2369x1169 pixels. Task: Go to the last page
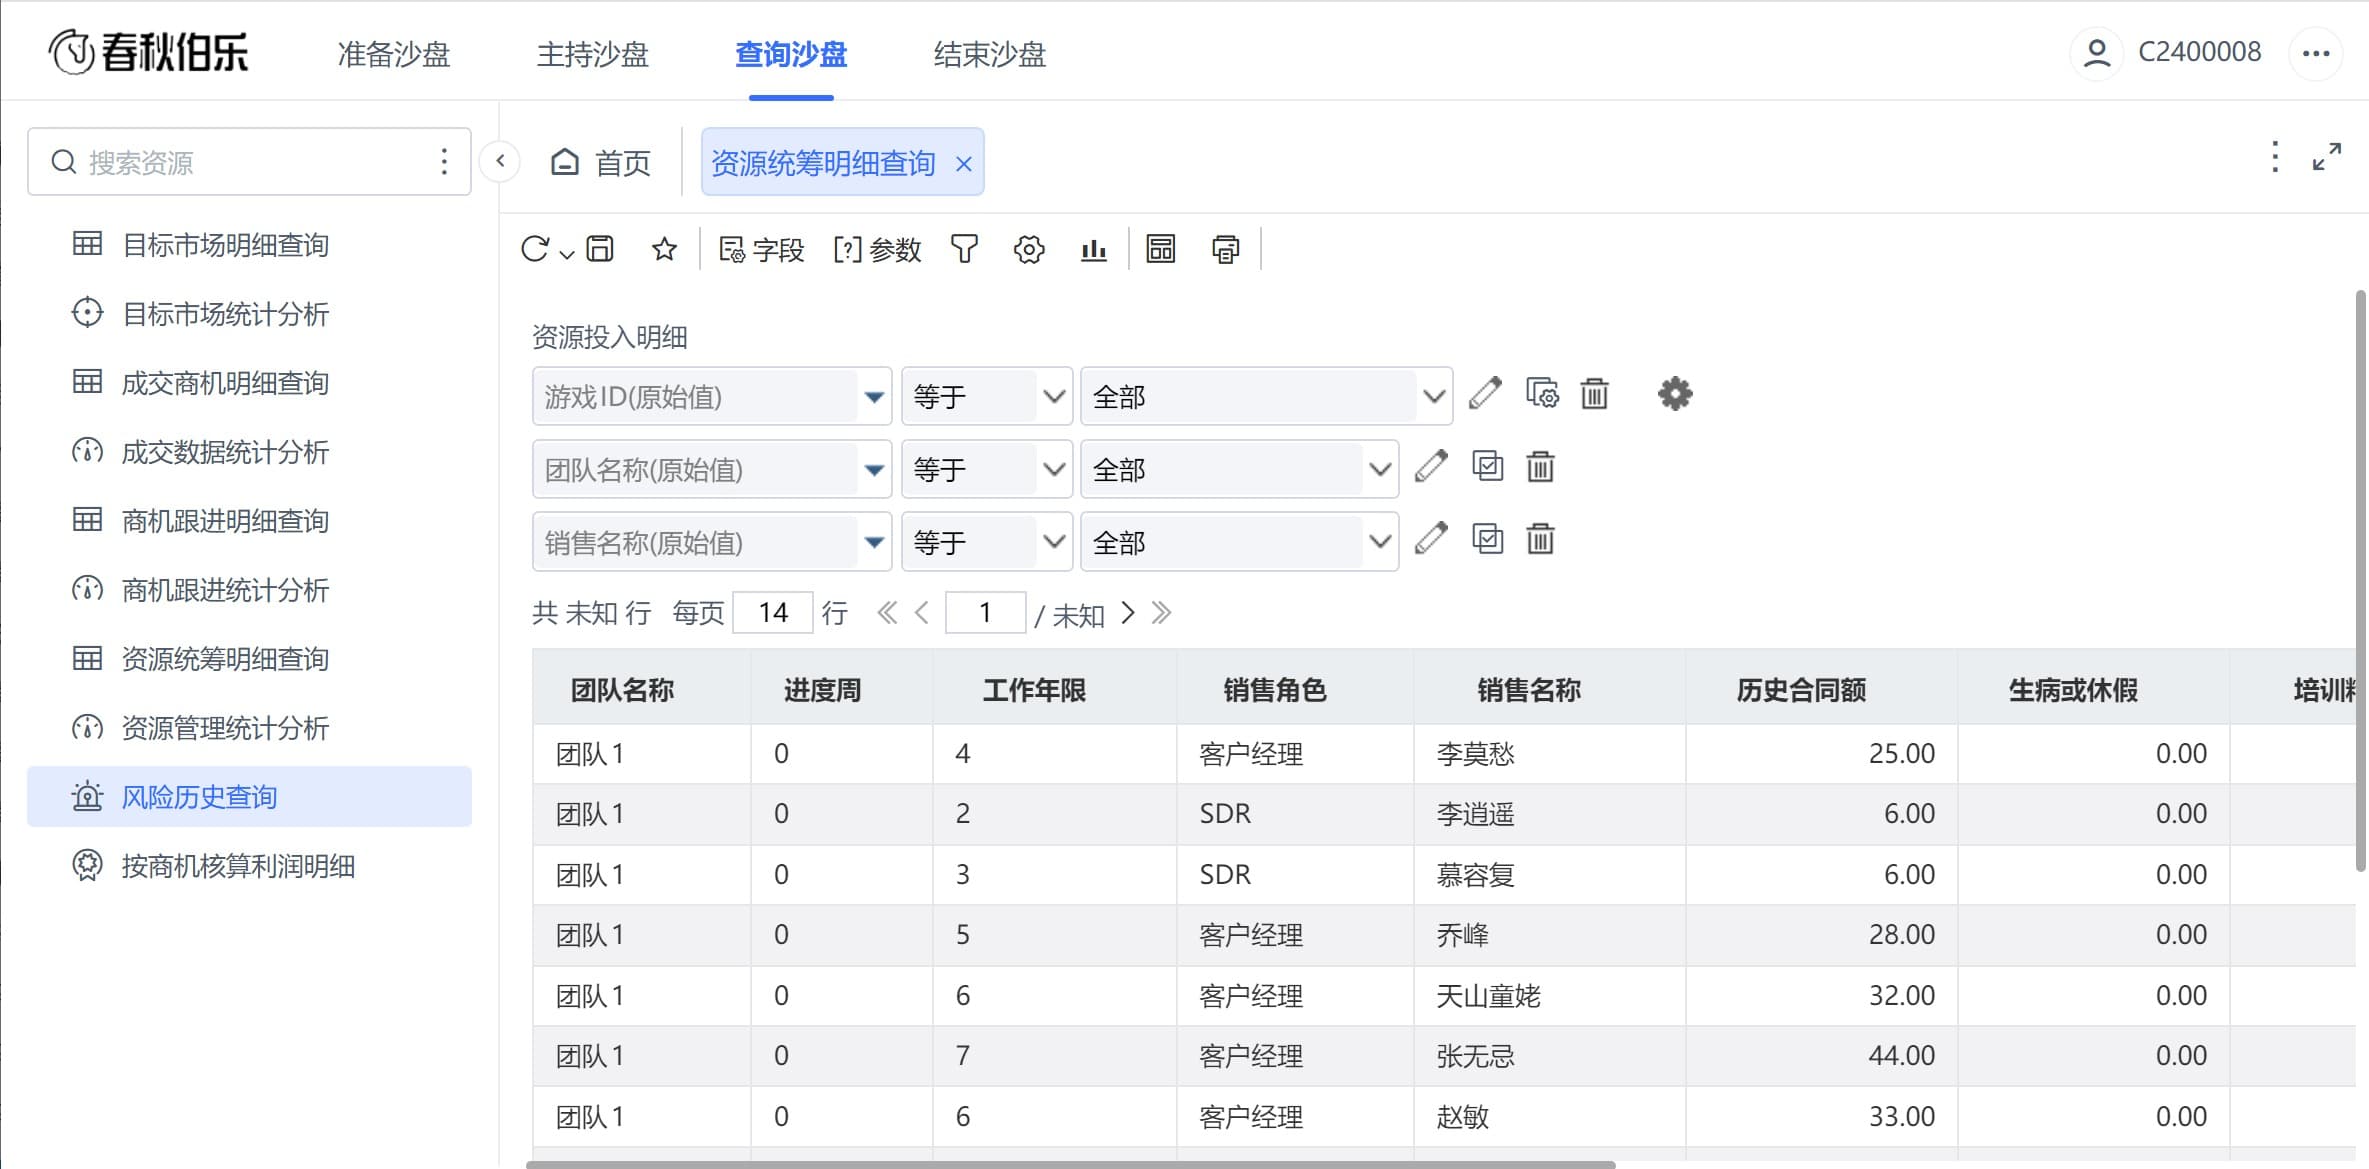pos(1161,613)
